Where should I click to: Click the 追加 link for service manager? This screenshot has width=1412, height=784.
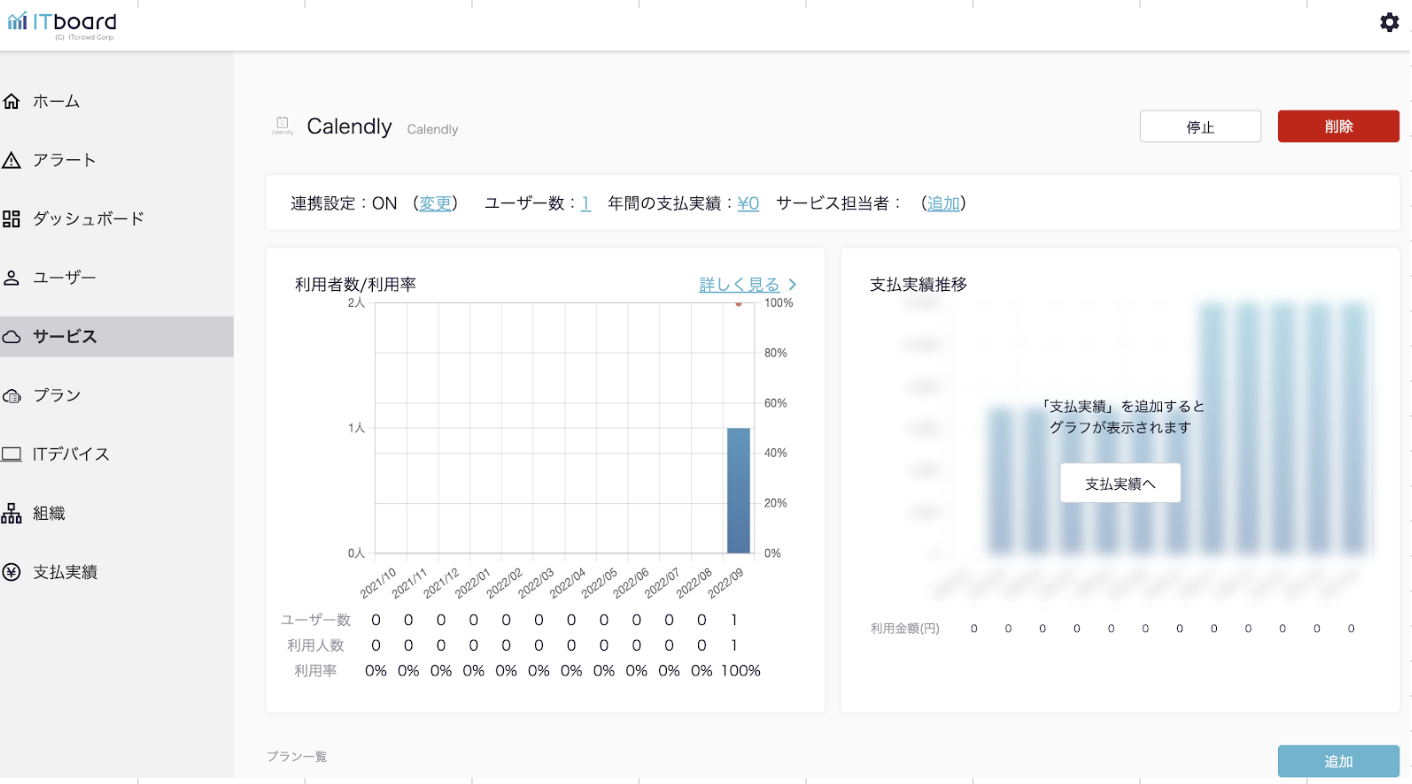[x=943, y=203]
